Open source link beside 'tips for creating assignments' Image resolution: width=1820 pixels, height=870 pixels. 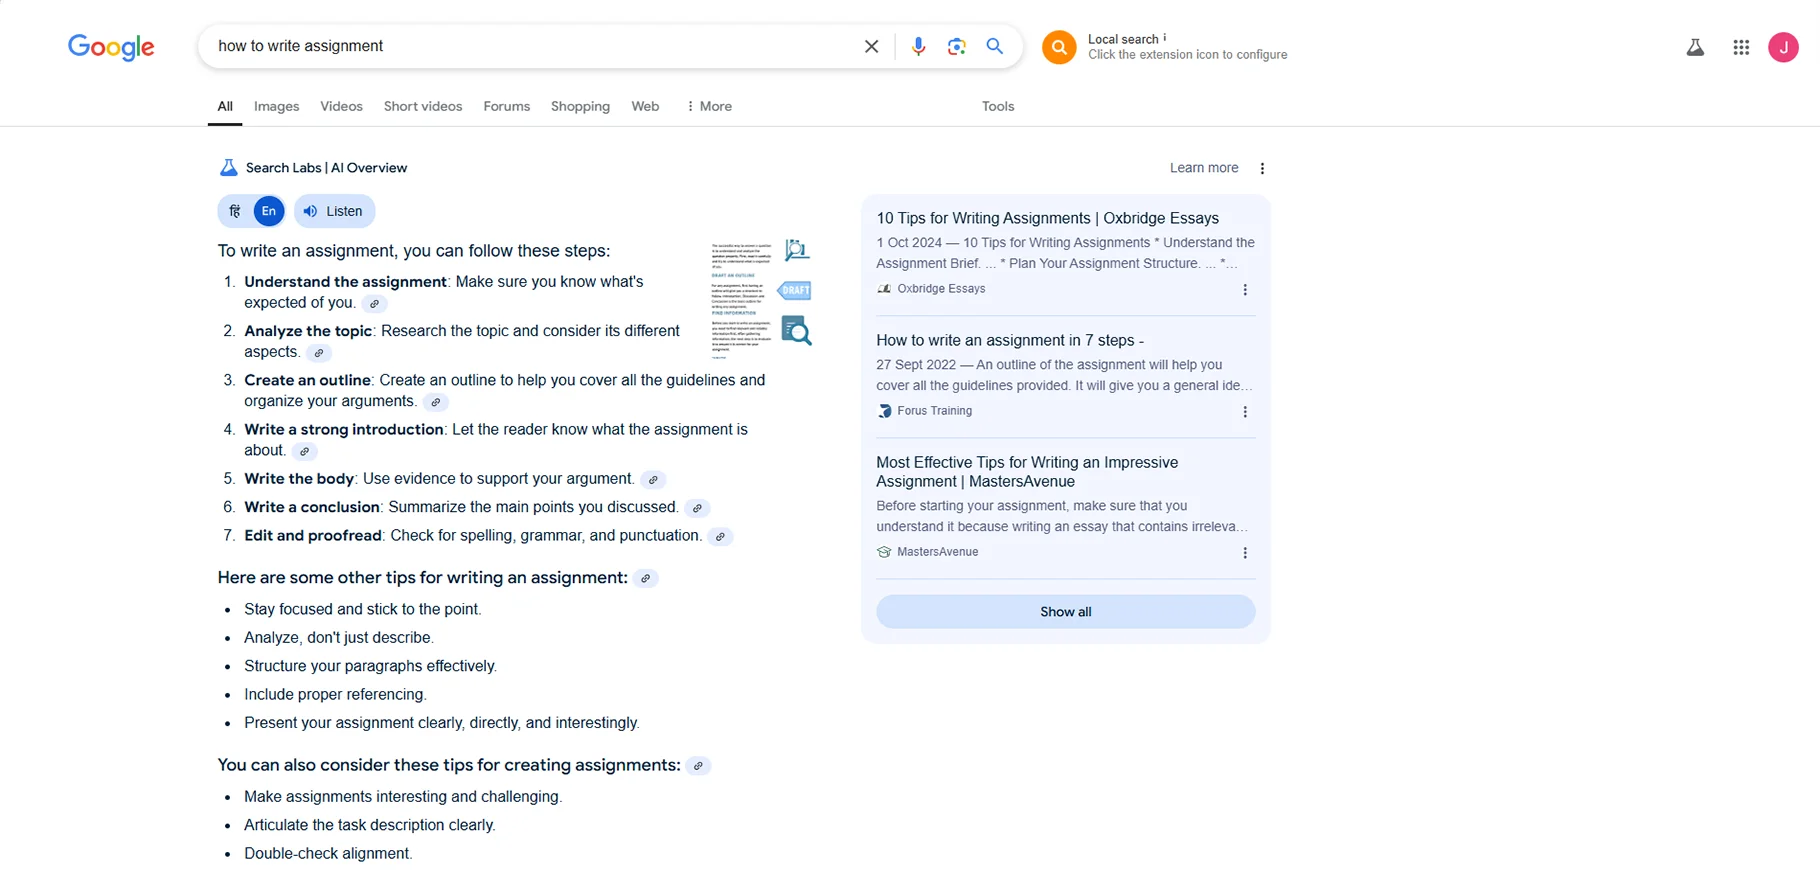[698, 766]
